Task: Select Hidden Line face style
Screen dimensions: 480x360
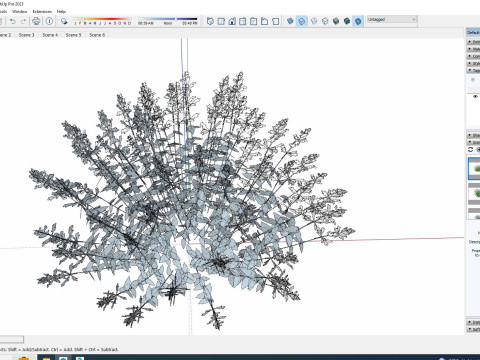Action: click(x=325, y=21)
